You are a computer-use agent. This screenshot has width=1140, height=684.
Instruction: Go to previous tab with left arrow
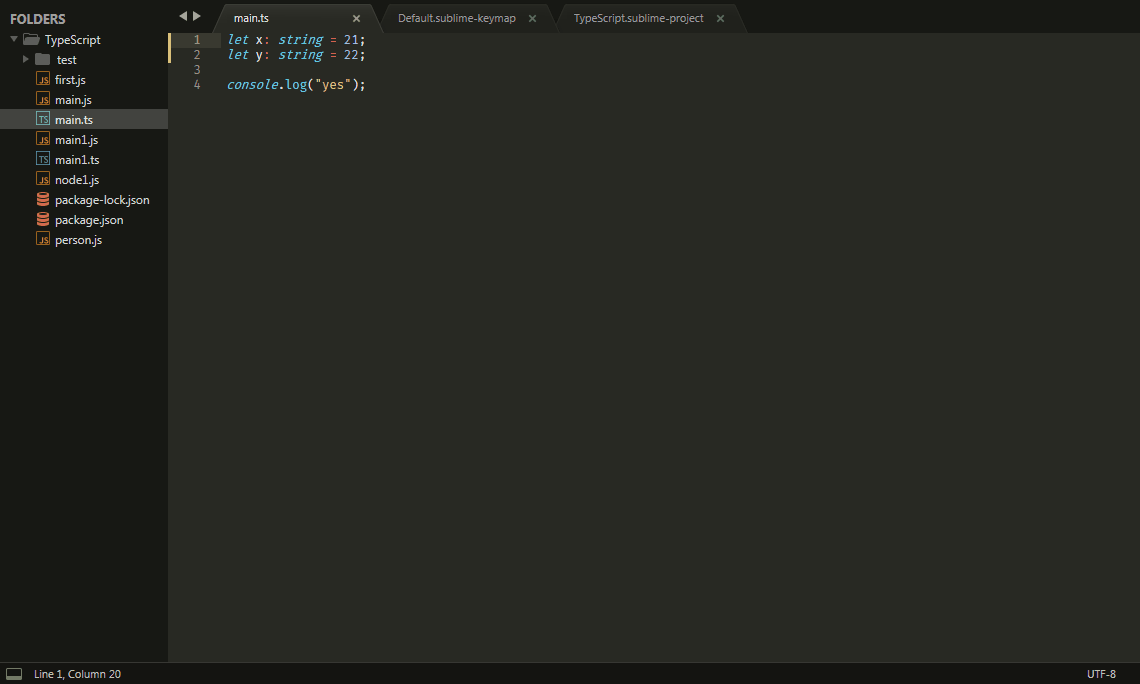[183, 16]
